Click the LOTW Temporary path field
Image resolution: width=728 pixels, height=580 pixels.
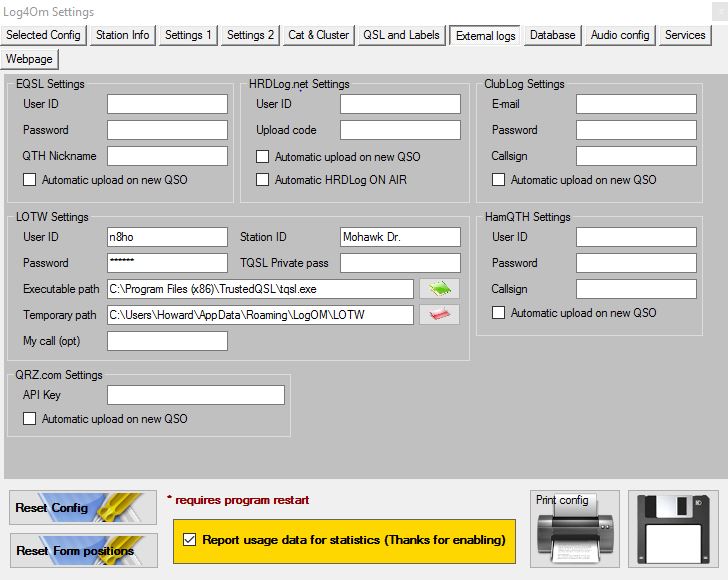tap(260, 315)
